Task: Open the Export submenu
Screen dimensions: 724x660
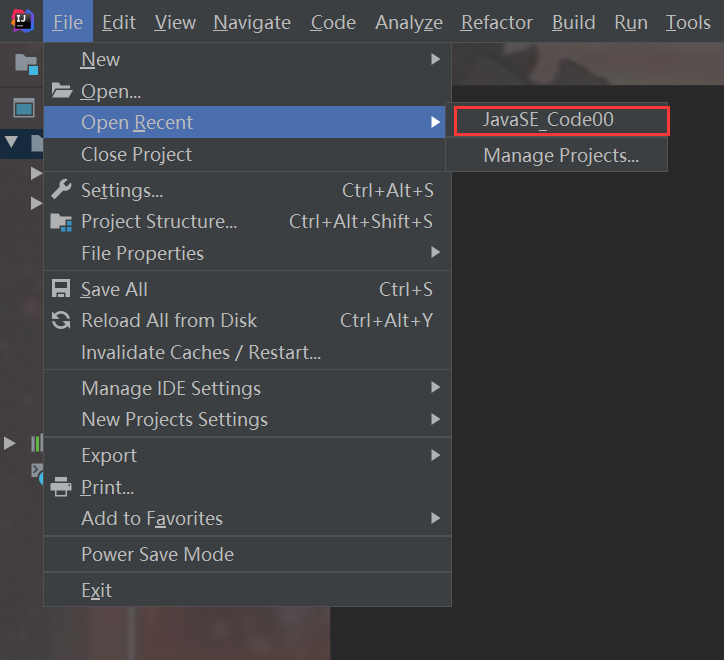Action: coord(435,455)
